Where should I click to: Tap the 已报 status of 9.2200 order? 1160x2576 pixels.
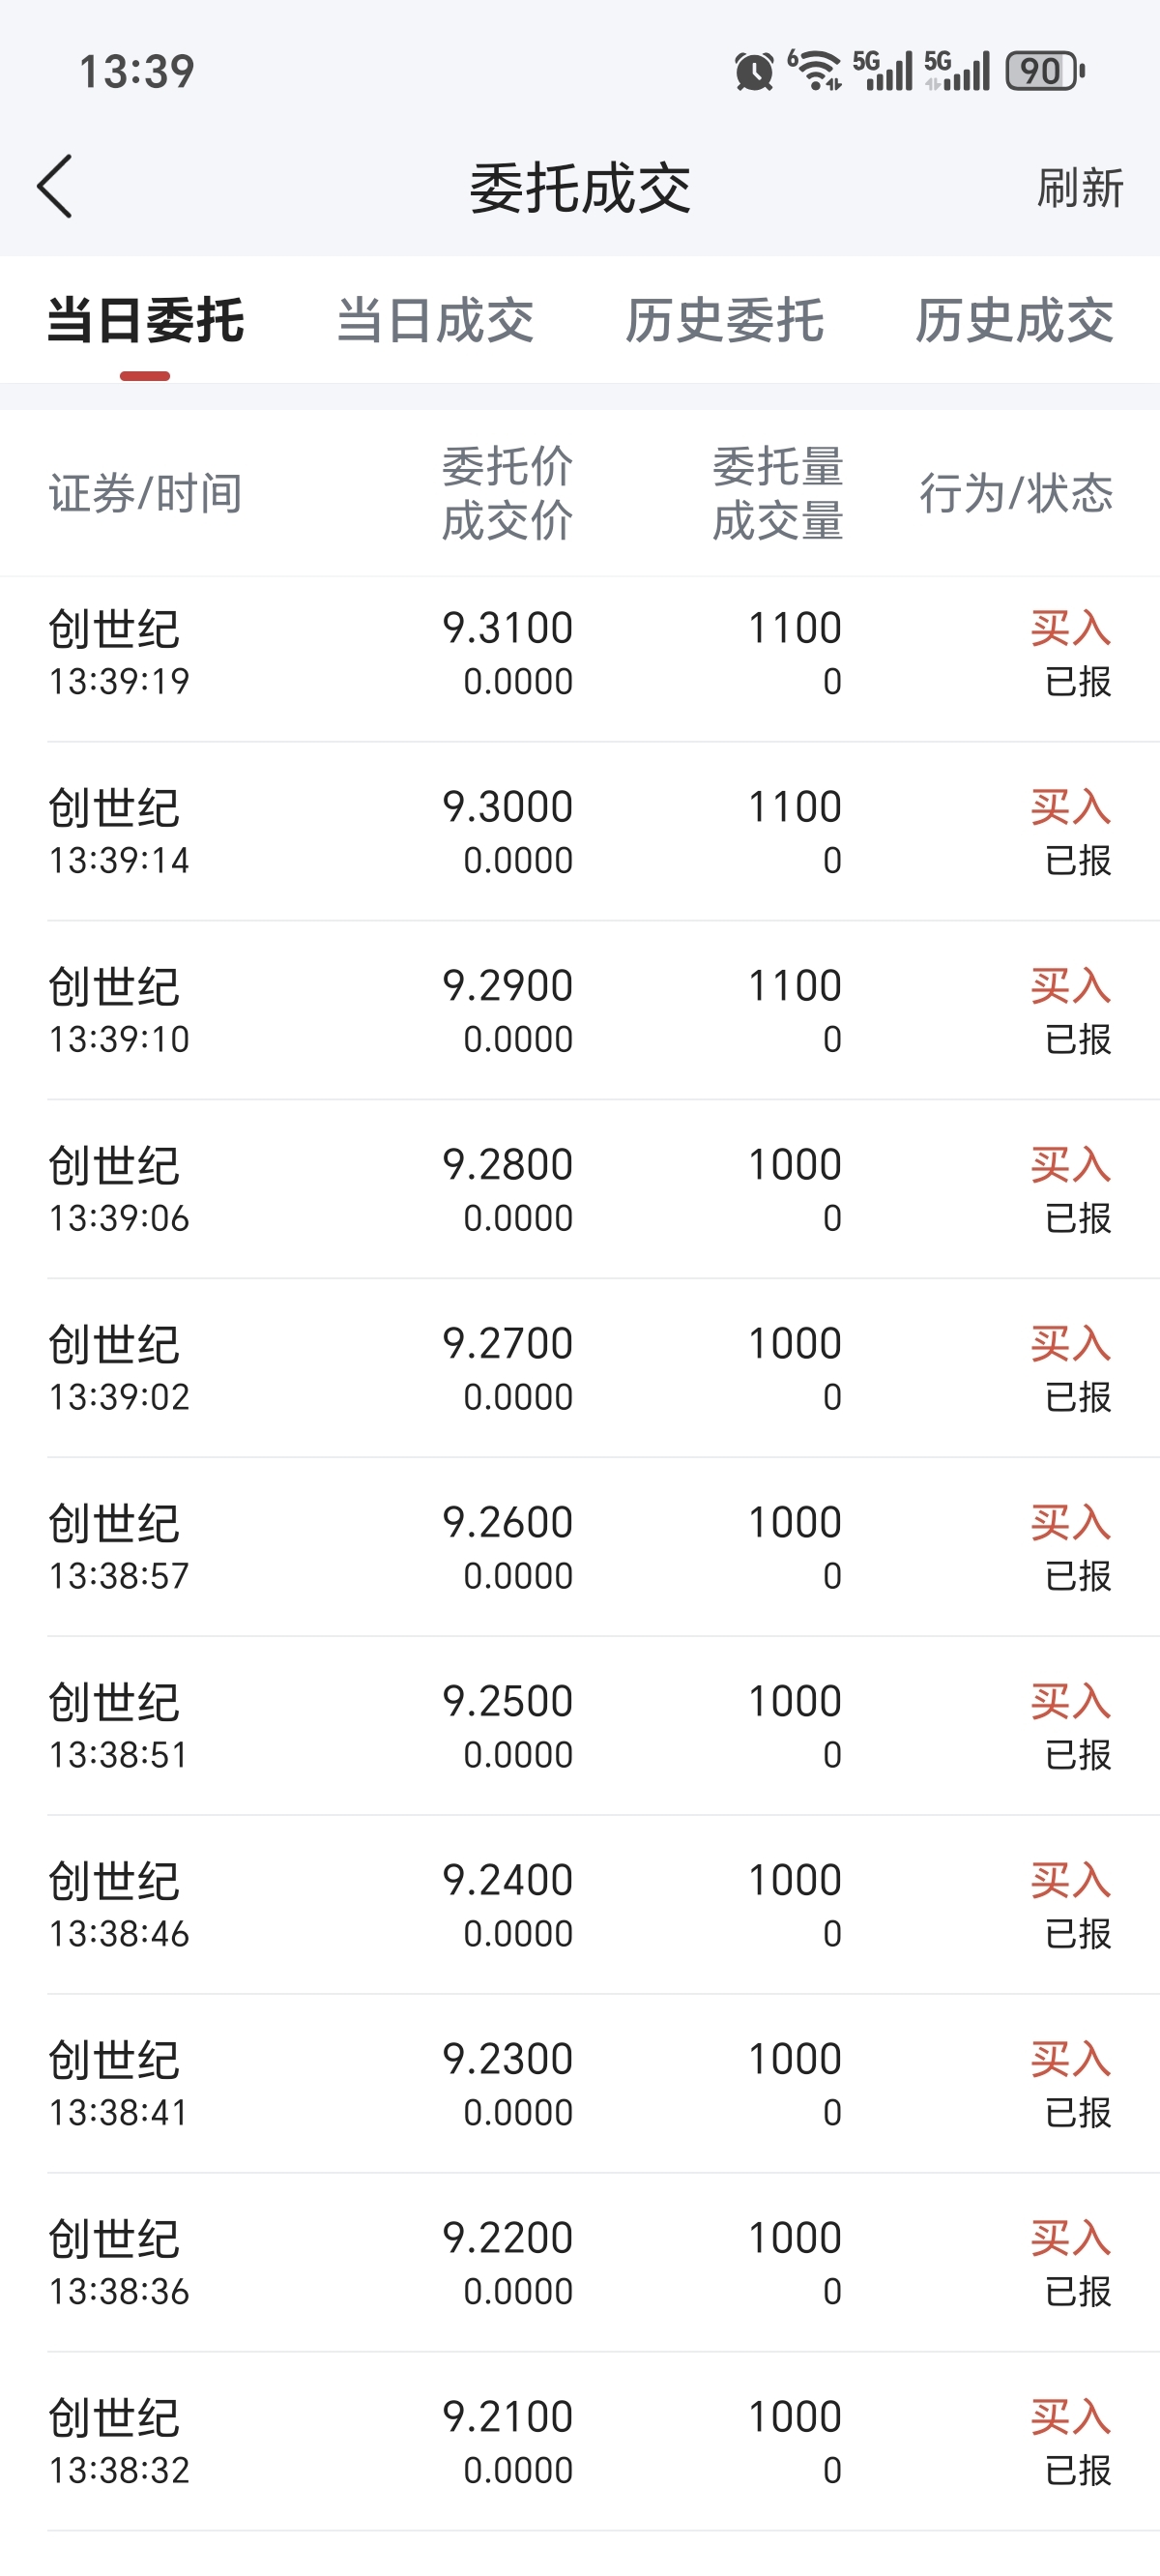coord(1078,2292)
